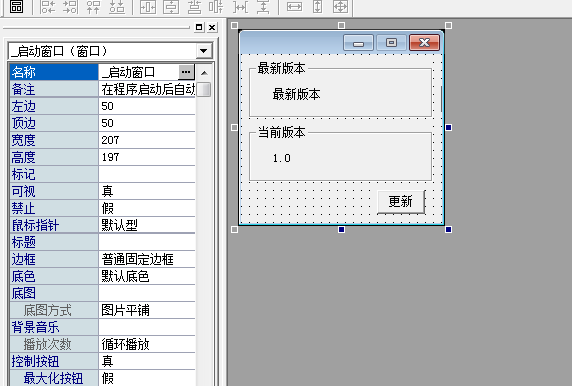572x386 pixels.
Task: Click the 禁止 value 假
Action: (x=147, y=208)
